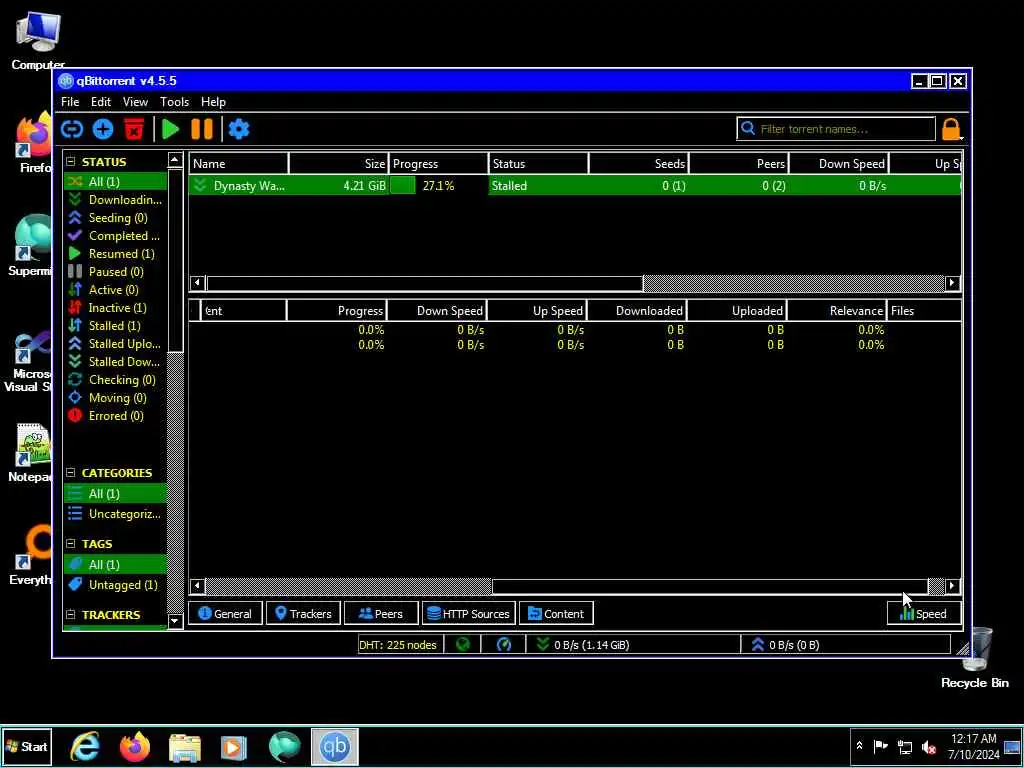This screenshot has width=1024, height=768.
Task: Select the Checking (0) filter
Action: coord(116,380)
